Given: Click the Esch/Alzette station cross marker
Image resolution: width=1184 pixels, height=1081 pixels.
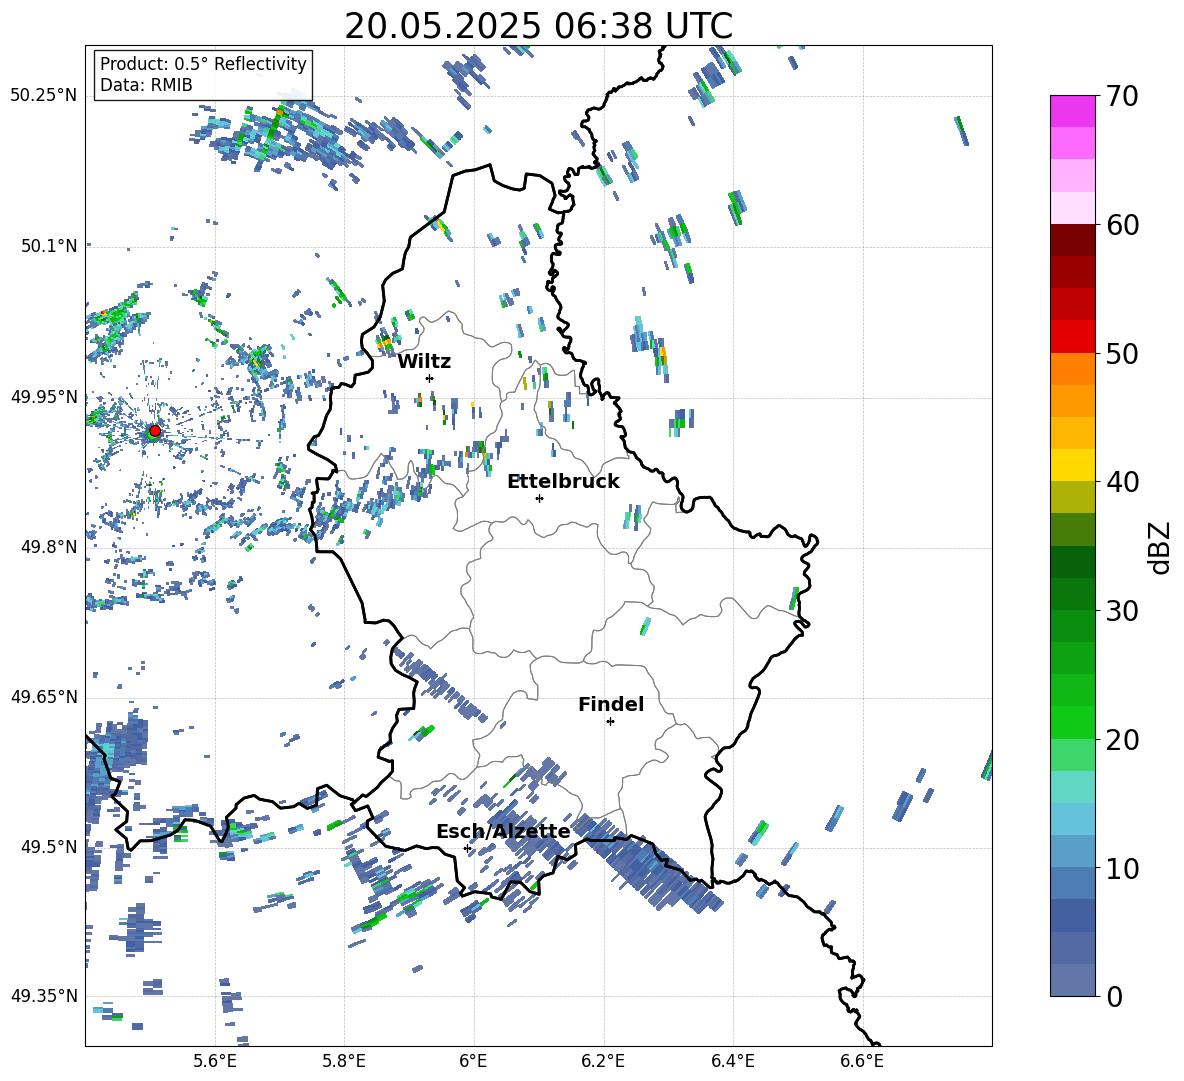Looking at the screenshot, I should pos(467,848).
